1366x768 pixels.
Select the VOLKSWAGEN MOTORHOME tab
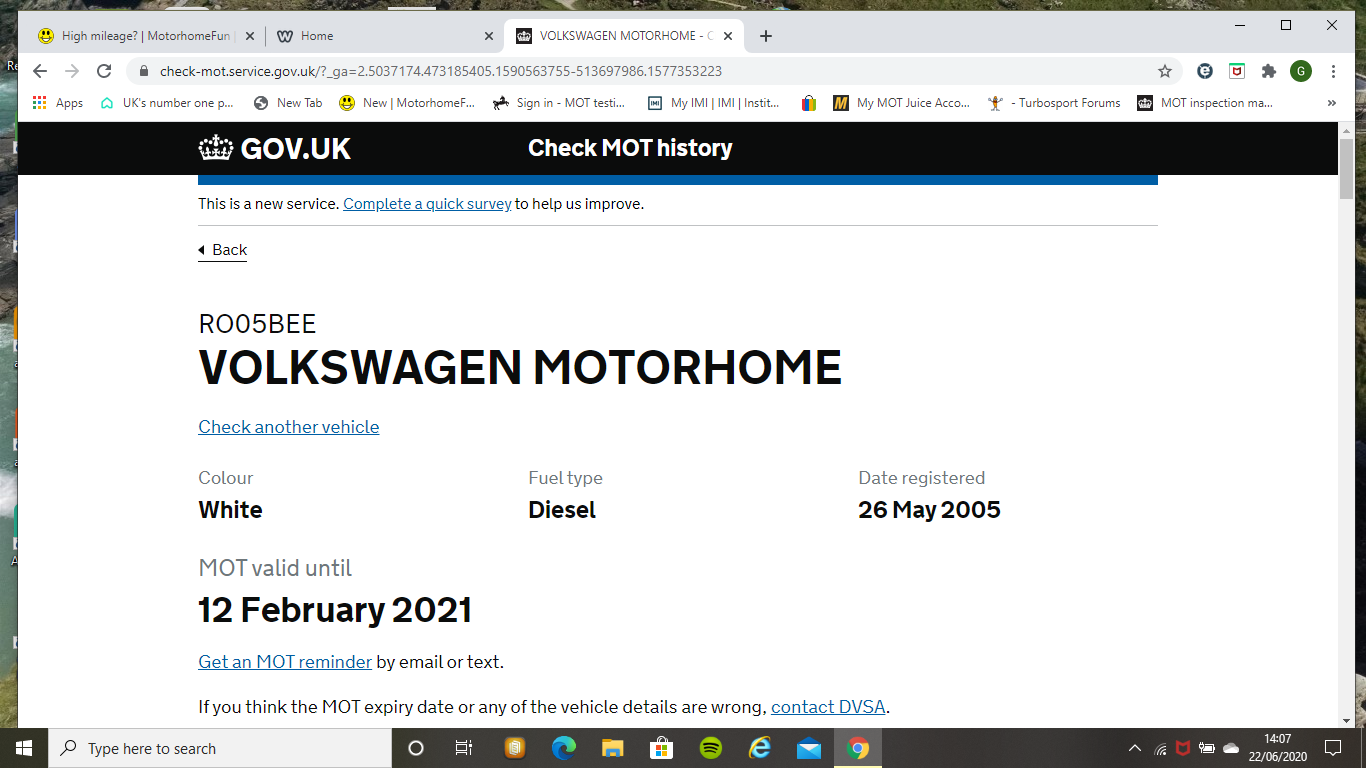click(x=624, y=36)
